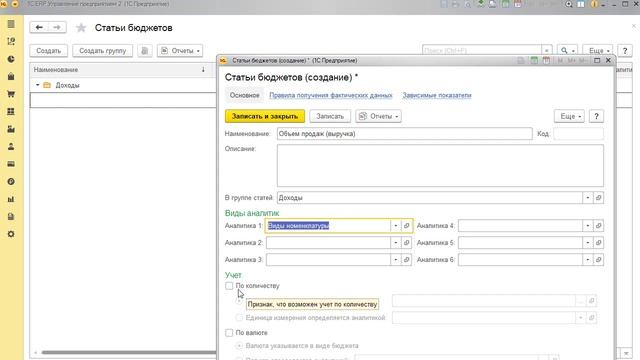Switch to the Основное tab
This screenshot has width=640, height=360.
click(244, 95)
